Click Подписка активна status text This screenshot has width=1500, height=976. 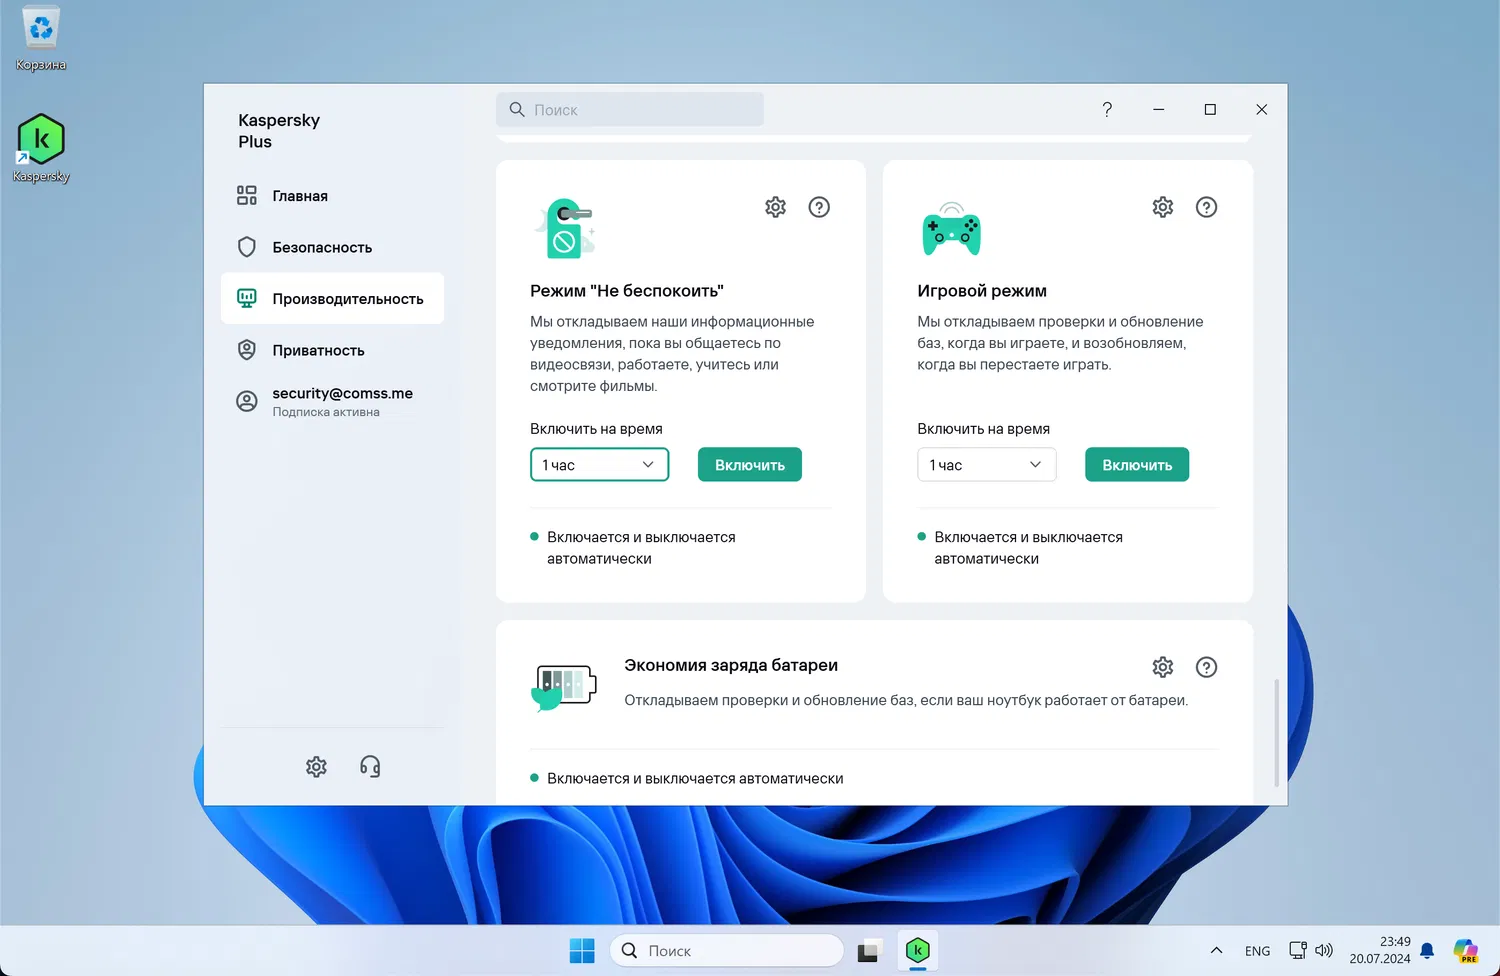326,412
